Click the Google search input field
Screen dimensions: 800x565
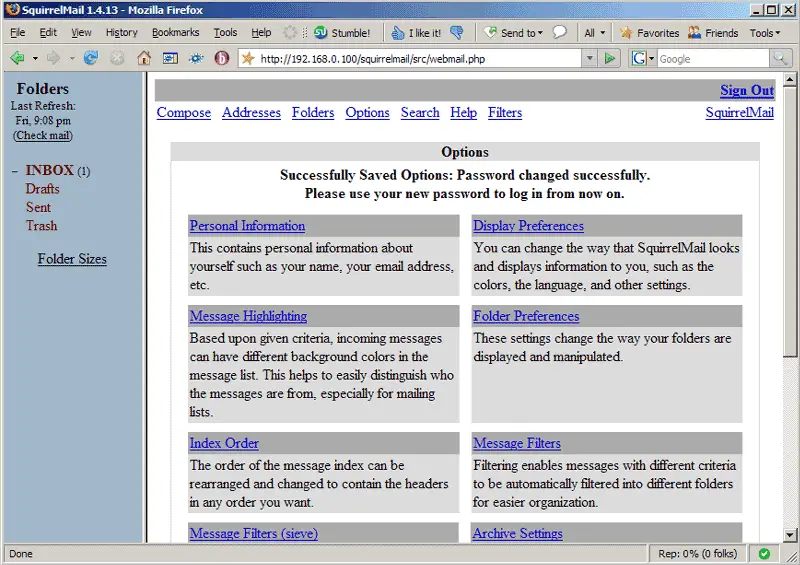tap(713, 59)
